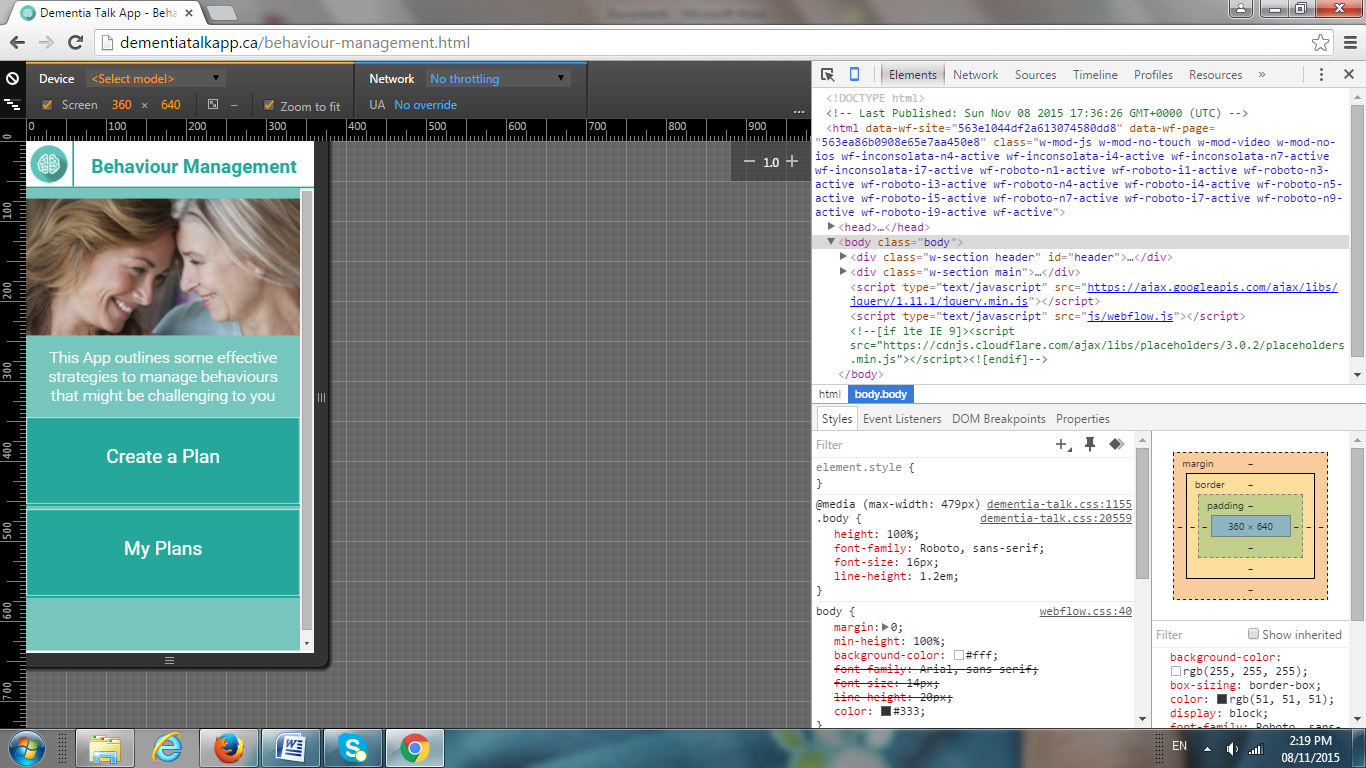1366x768 pixels.
Task: Tap the My Plans button
Action: [163, 552]
